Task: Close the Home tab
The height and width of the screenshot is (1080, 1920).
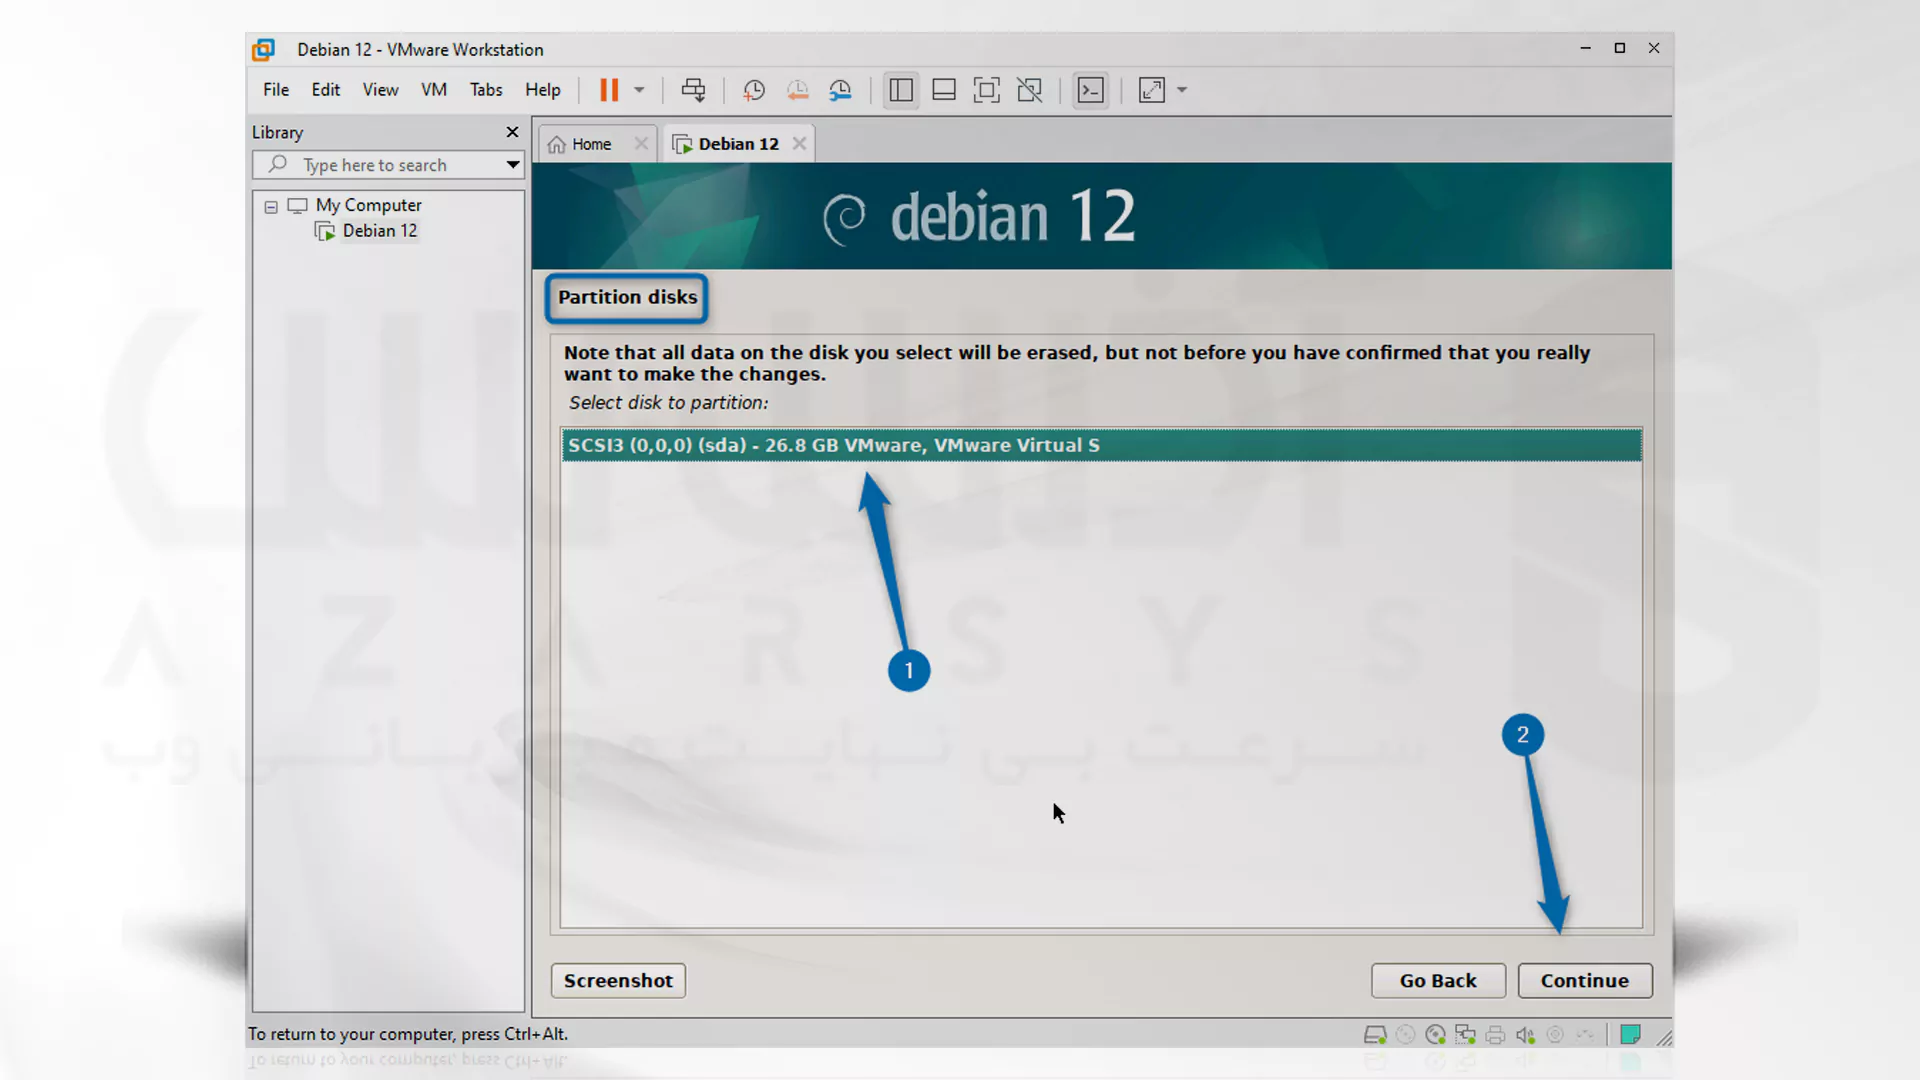Action: point(641,144)
